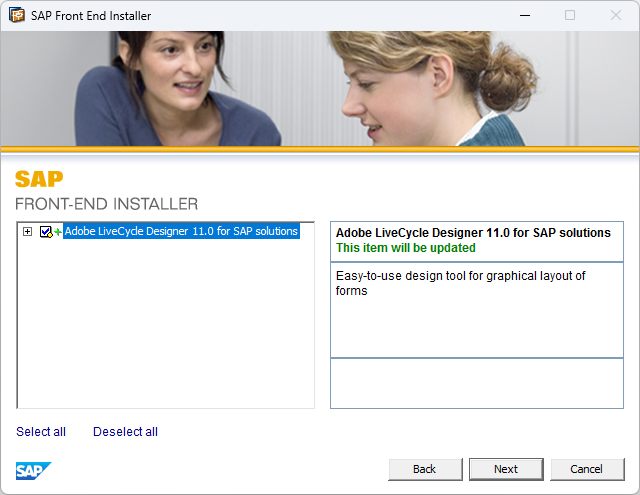Cancel the installation
The width and height of the screenshot is (640, 495).
pos(586,469)
